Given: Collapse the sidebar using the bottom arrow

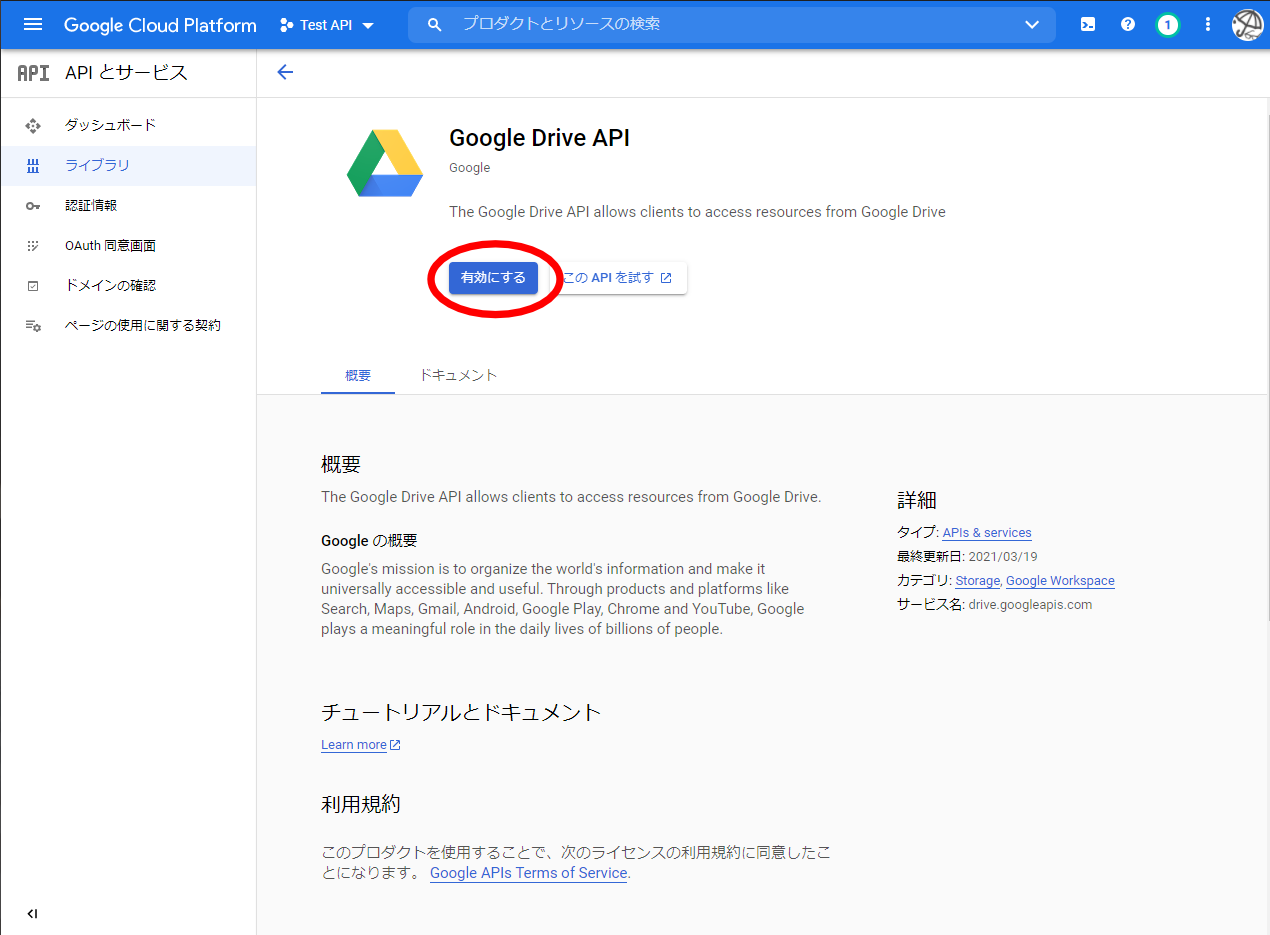Looking at the screenshot, I should [x=32, y=913].
